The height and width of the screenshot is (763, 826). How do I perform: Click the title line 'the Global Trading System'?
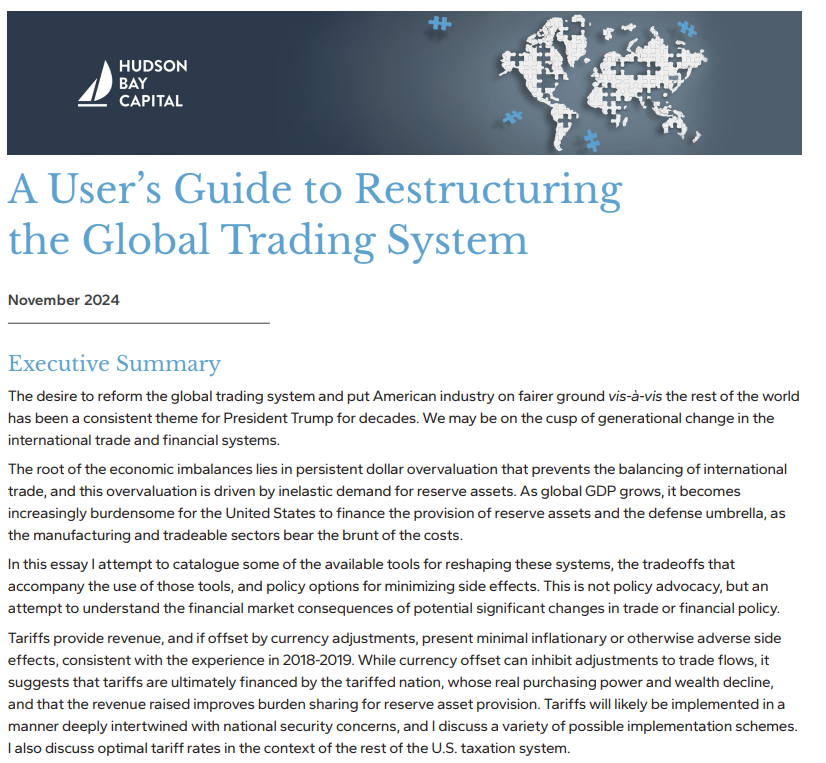267,239
